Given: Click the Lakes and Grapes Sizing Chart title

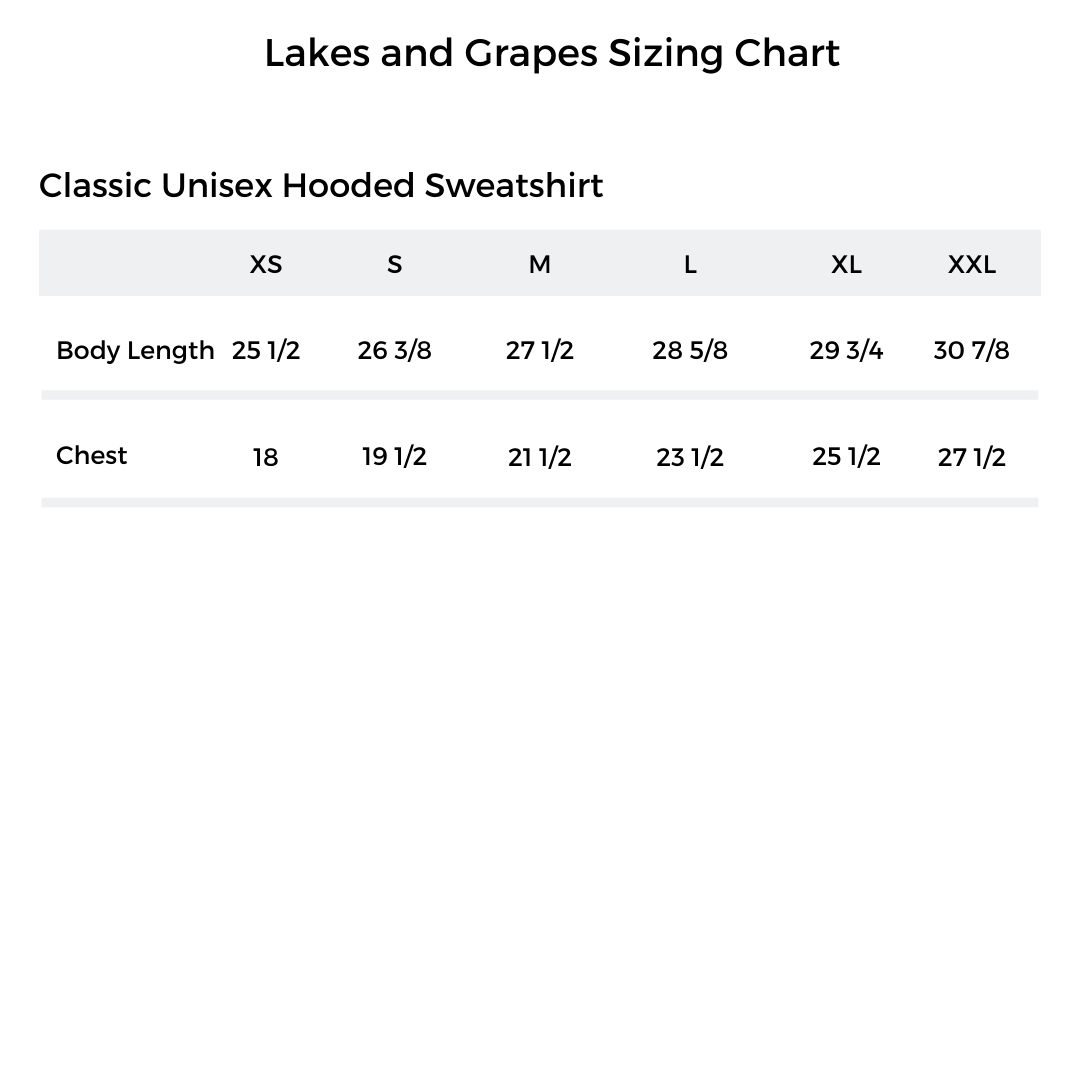Looking at the screenshot, I should tap(551, 53).
